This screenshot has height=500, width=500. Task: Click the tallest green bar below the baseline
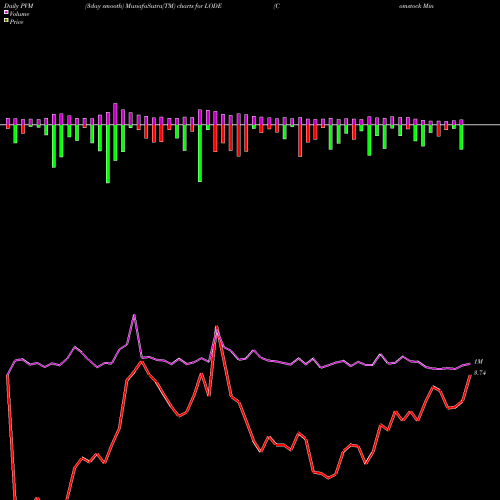click(x=108, y=154)
